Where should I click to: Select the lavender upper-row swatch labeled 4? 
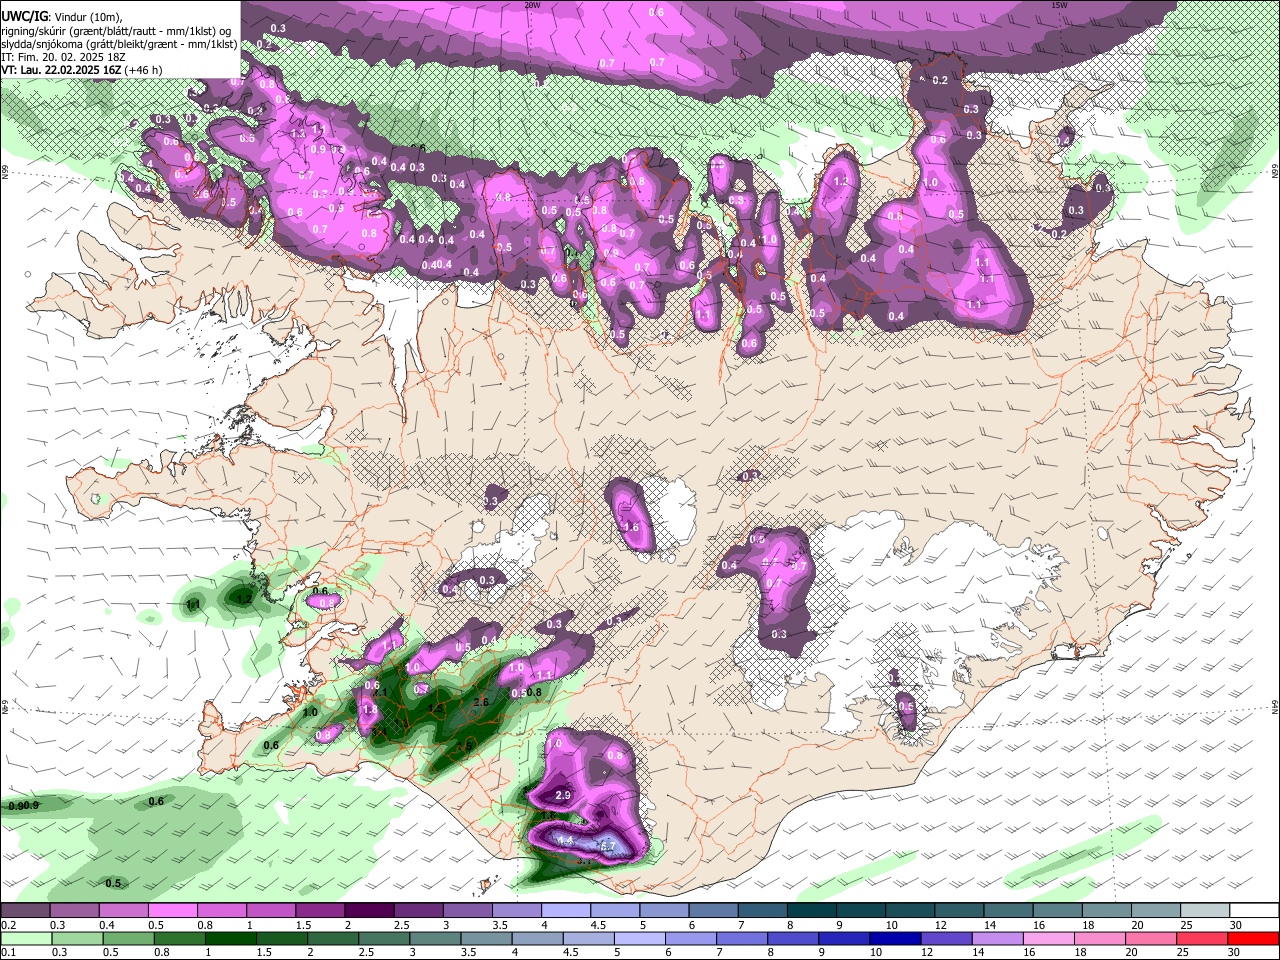click(x=566, y=910)
